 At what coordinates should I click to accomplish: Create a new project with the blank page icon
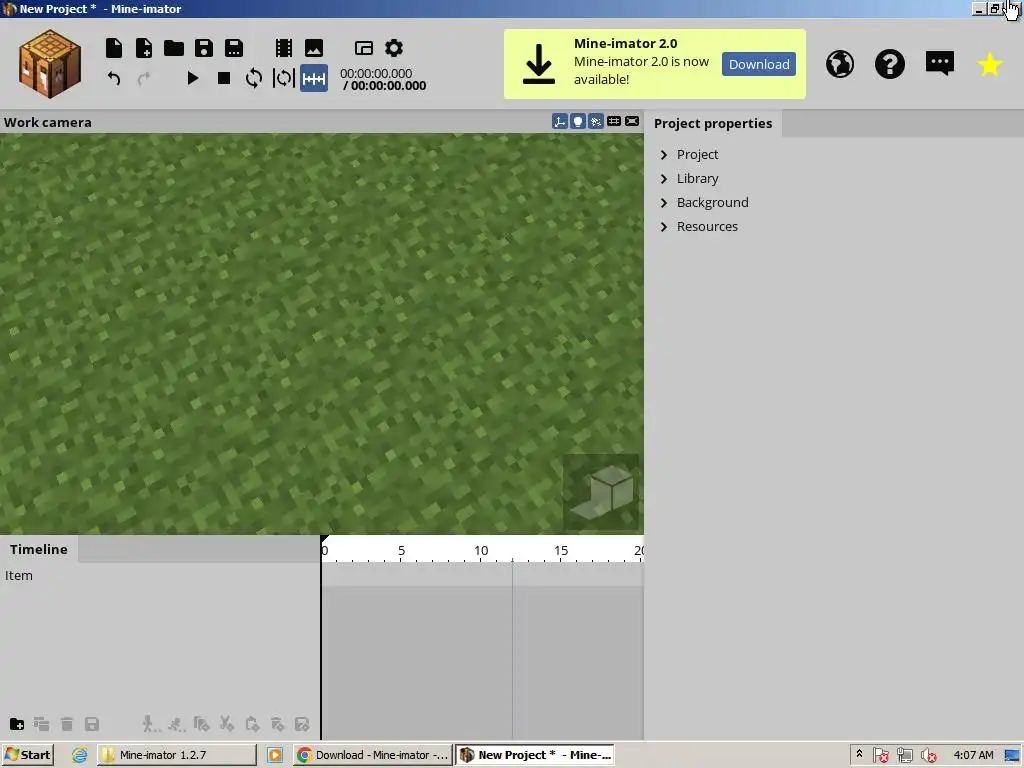[114, 48]
